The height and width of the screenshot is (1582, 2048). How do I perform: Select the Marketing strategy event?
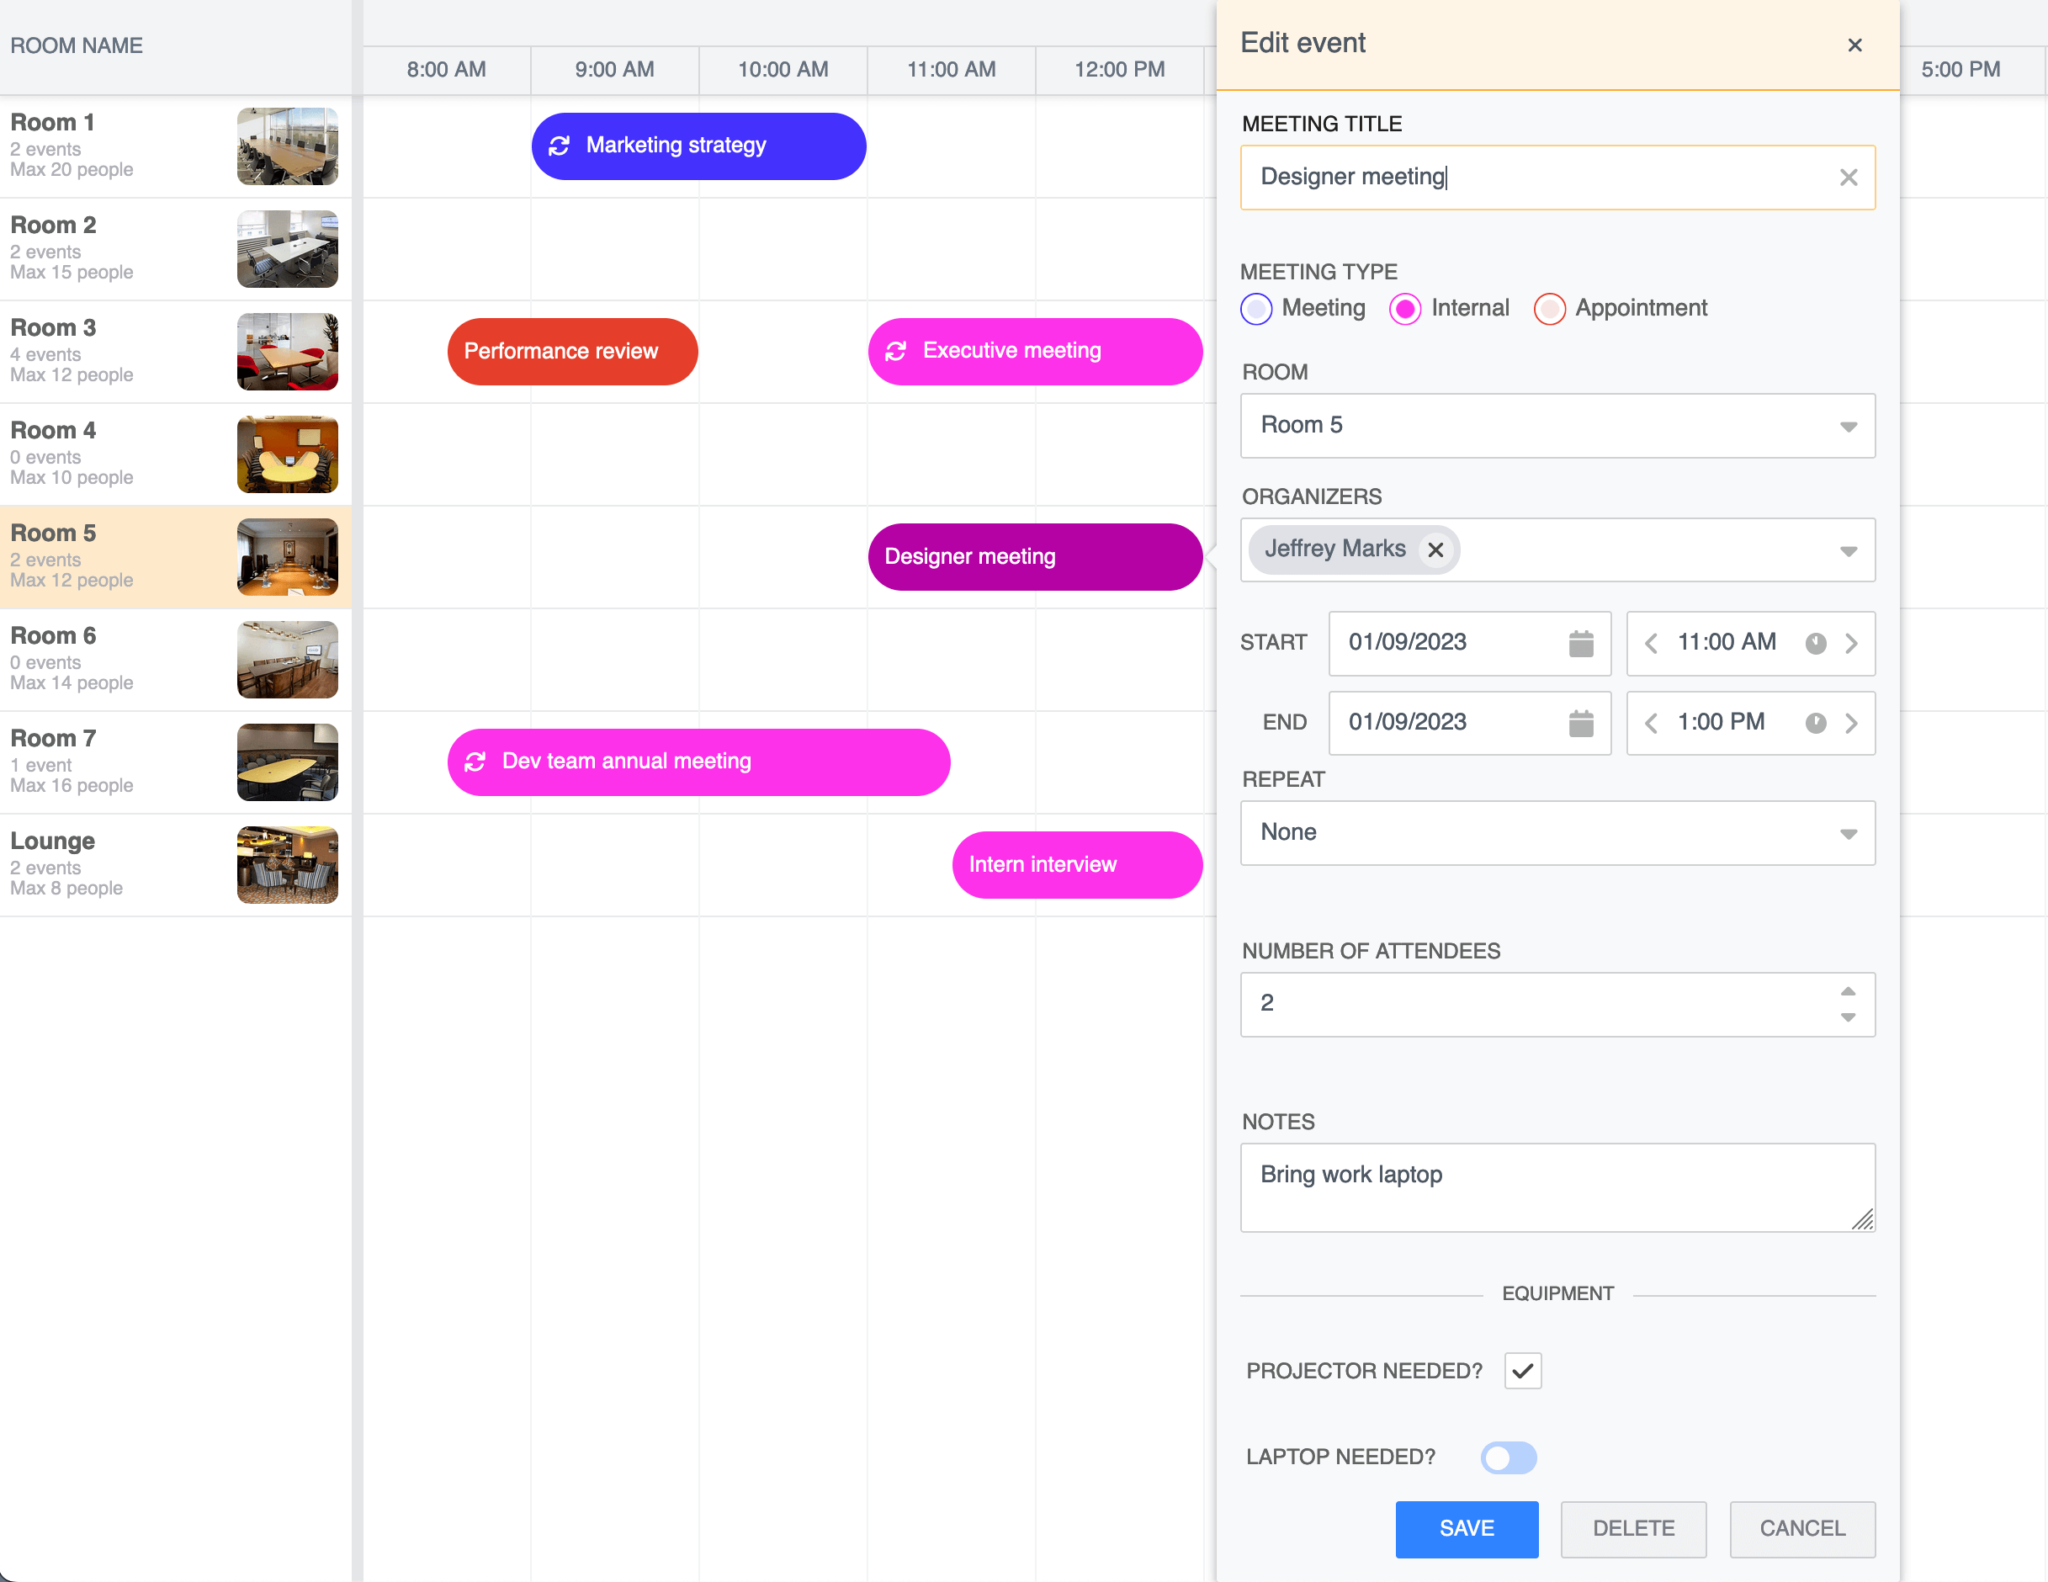pyautogui.click(x=699, y=146)
